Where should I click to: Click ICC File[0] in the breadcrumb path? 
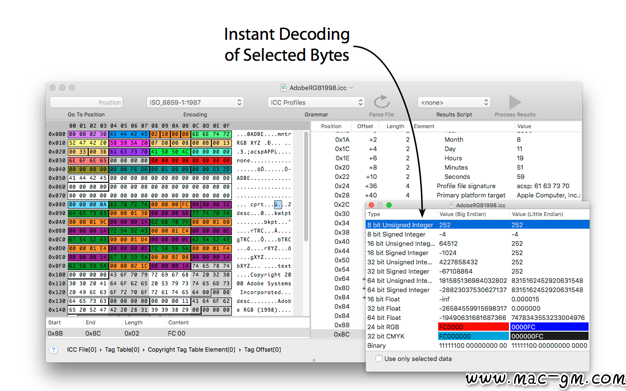pos(81,349)
